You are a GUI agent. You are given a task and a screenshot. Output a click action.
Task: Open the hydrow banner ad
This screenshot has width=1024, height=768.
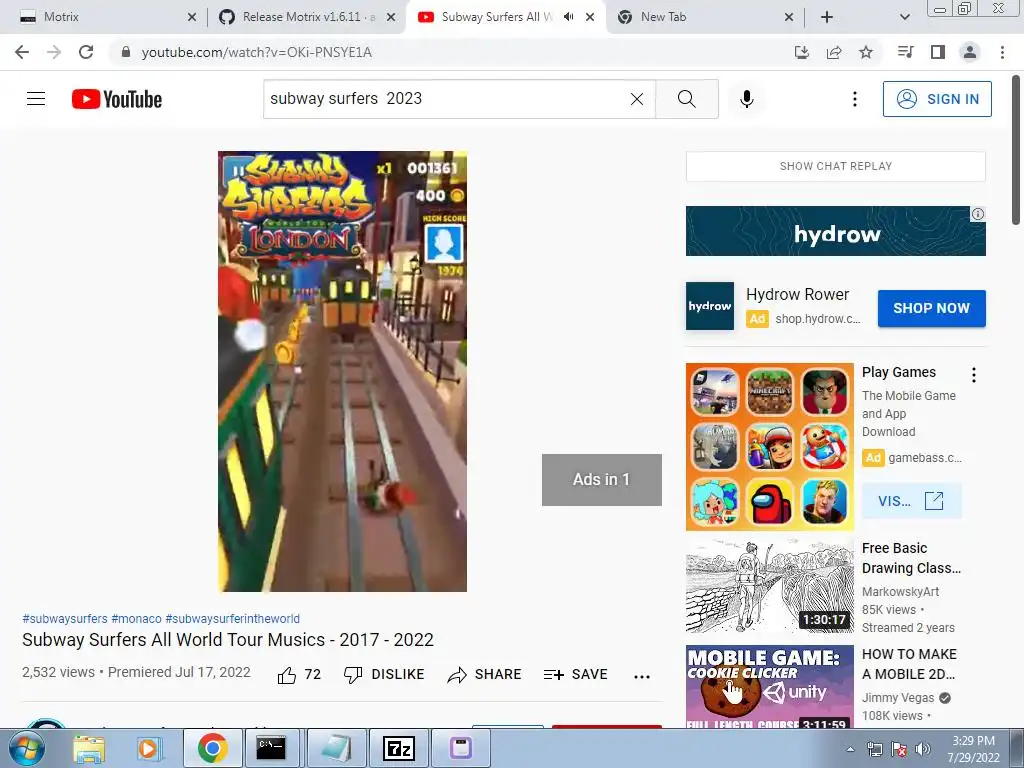[835, 231]
